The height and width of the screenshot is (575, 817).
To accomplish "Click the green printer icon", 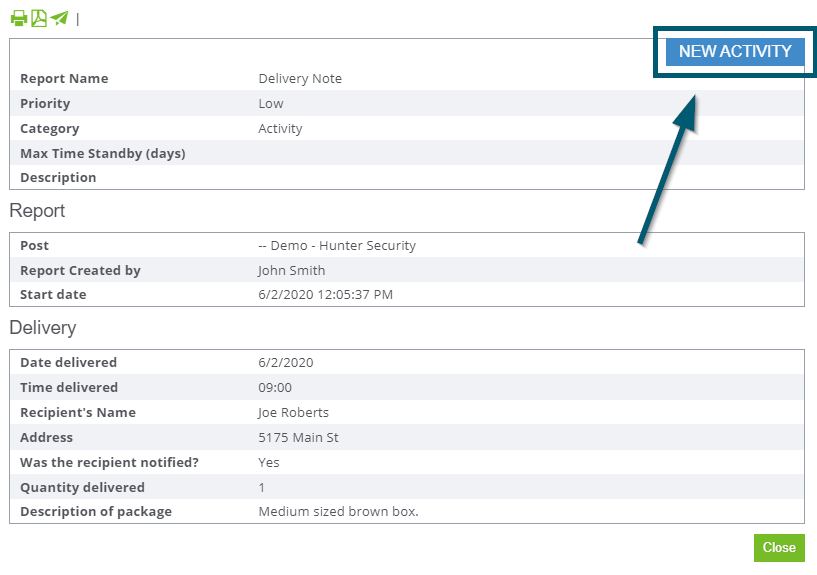I will click(x=19, y=18).
